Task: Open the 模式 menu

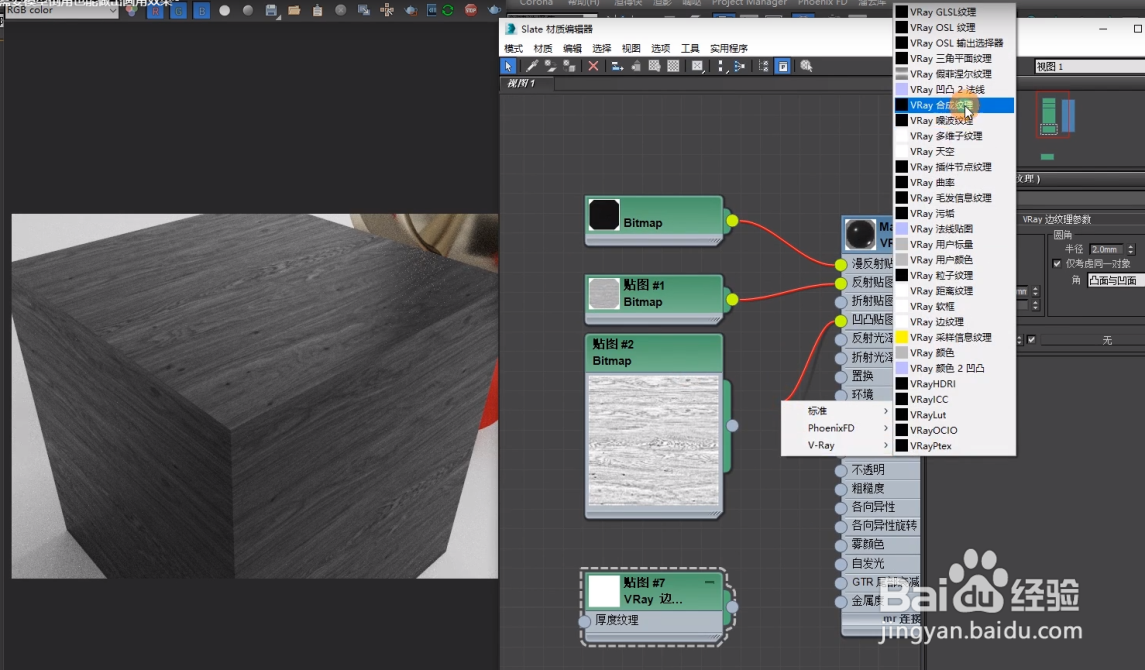Action: [513, 48]
